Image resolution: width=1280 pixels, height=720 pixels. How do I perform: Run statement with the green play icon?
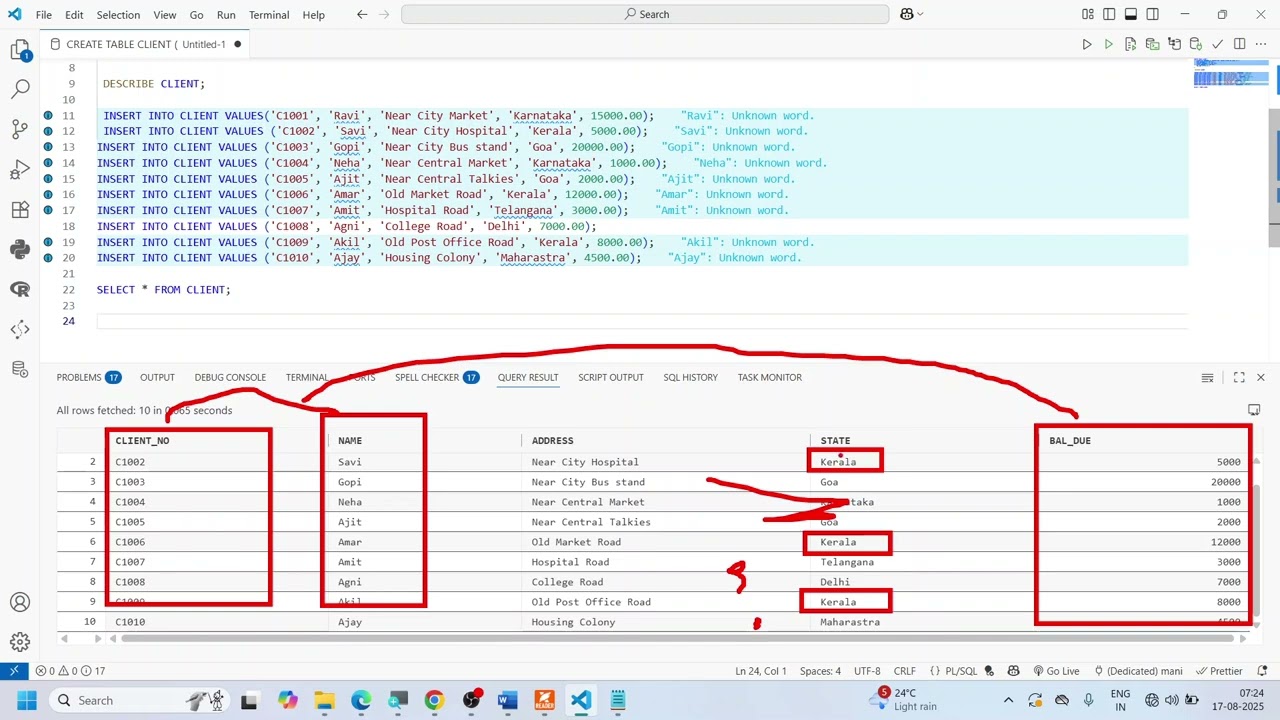(1108, 44)
